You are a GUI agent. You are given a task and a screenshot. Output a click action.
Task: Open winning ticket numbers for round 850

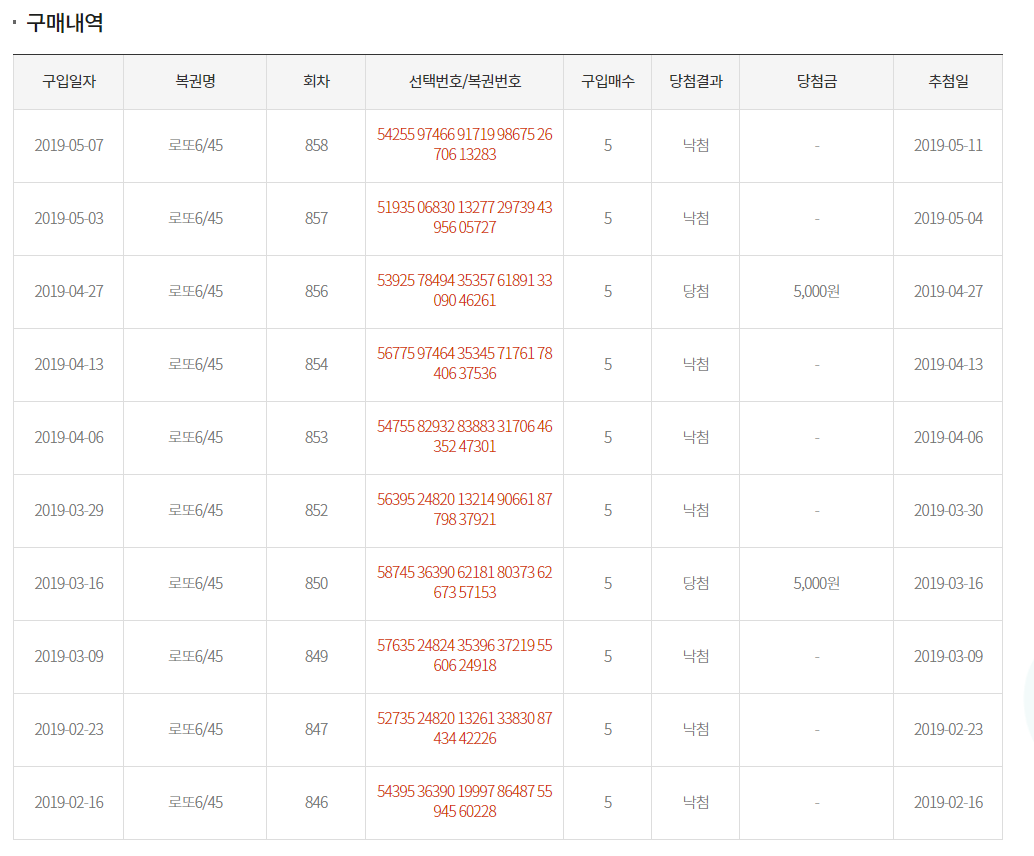464,583
